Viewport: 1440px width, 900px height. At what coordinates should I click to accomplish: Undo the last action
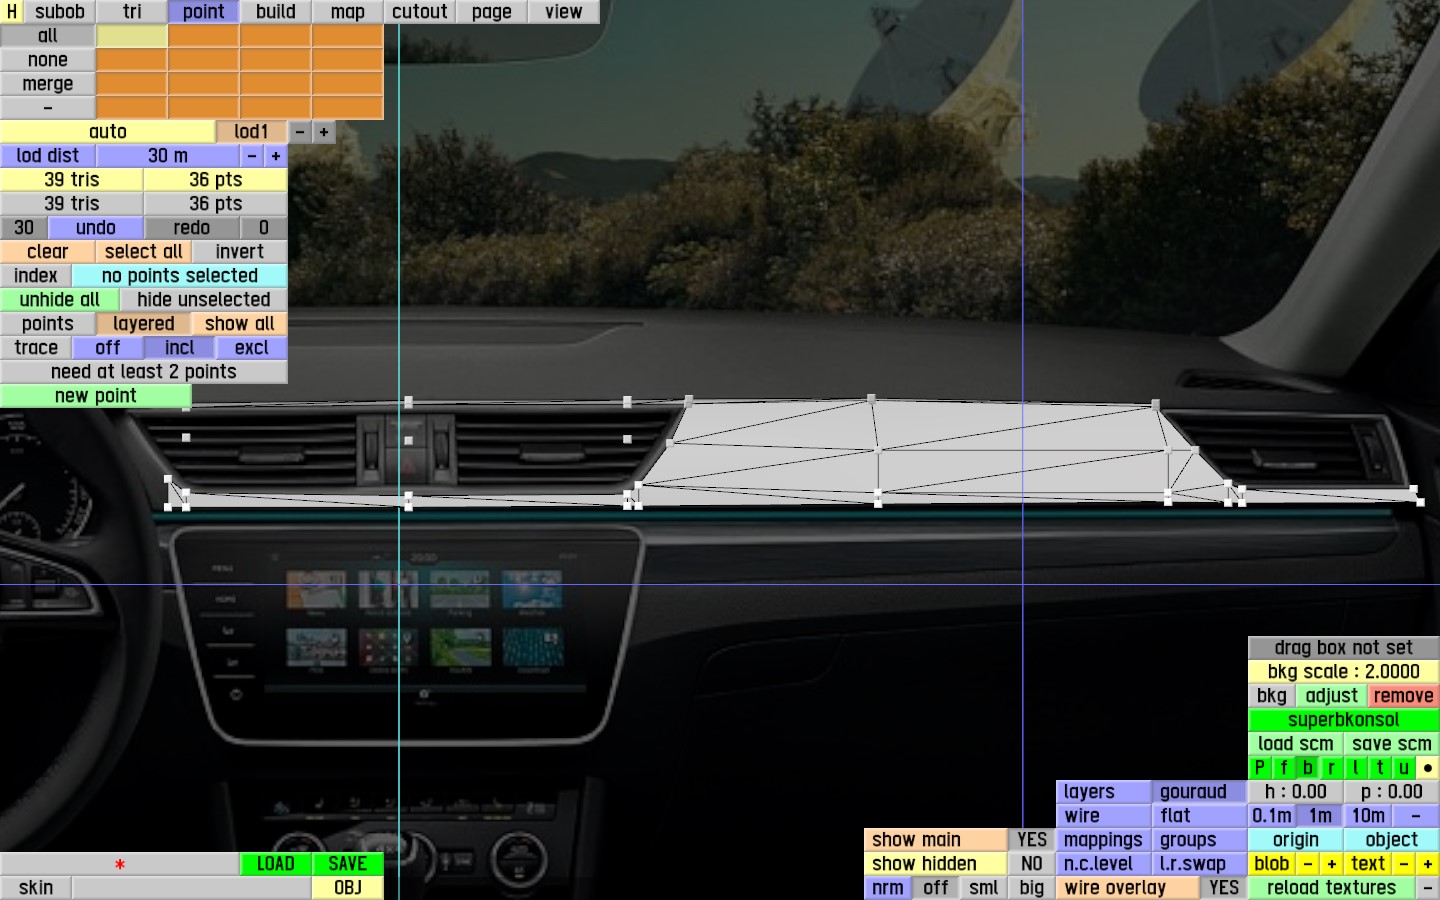coord(96,228)
